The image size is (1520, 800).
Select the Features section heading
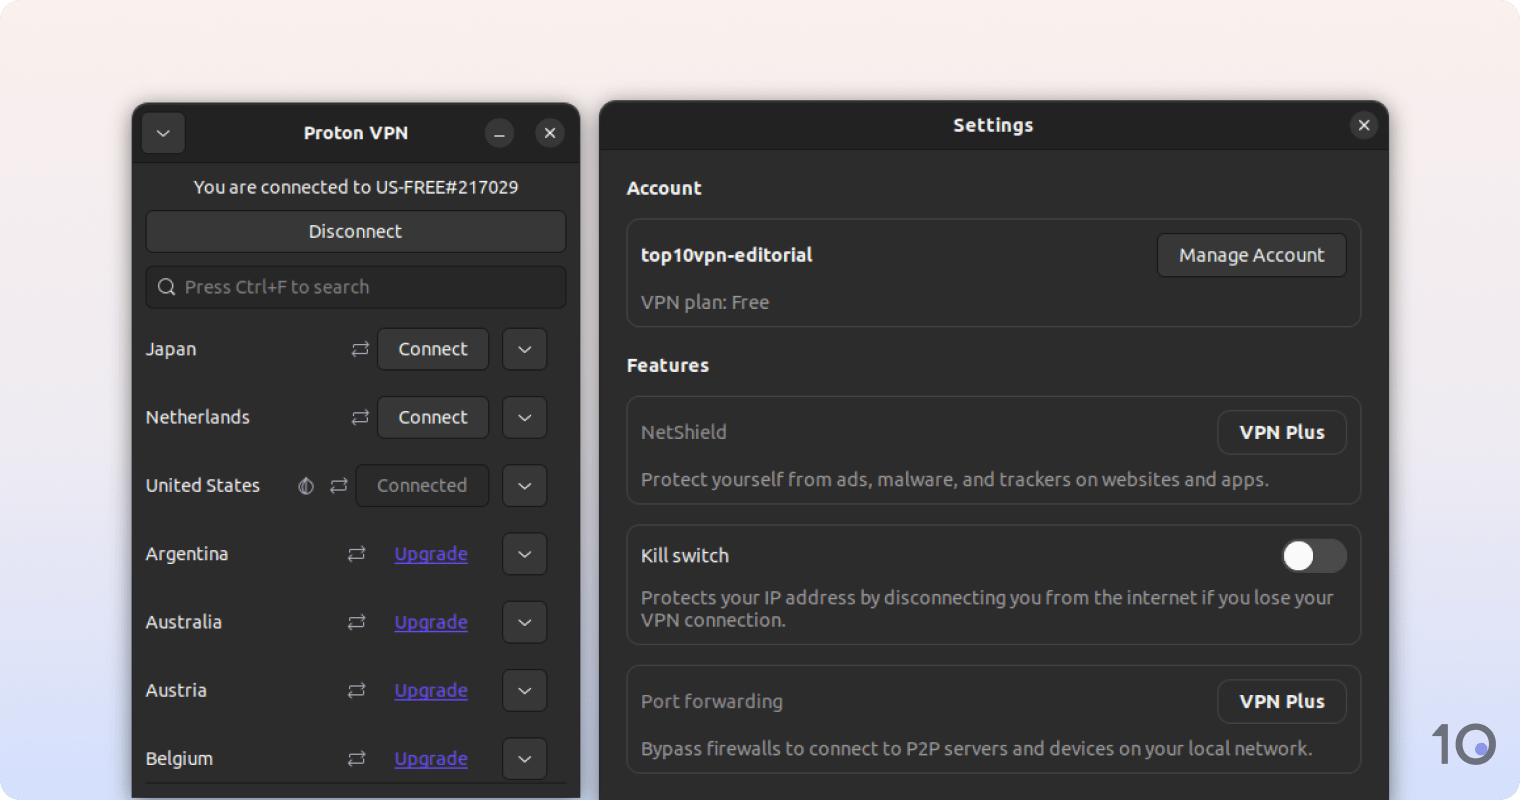pos(668,365)
